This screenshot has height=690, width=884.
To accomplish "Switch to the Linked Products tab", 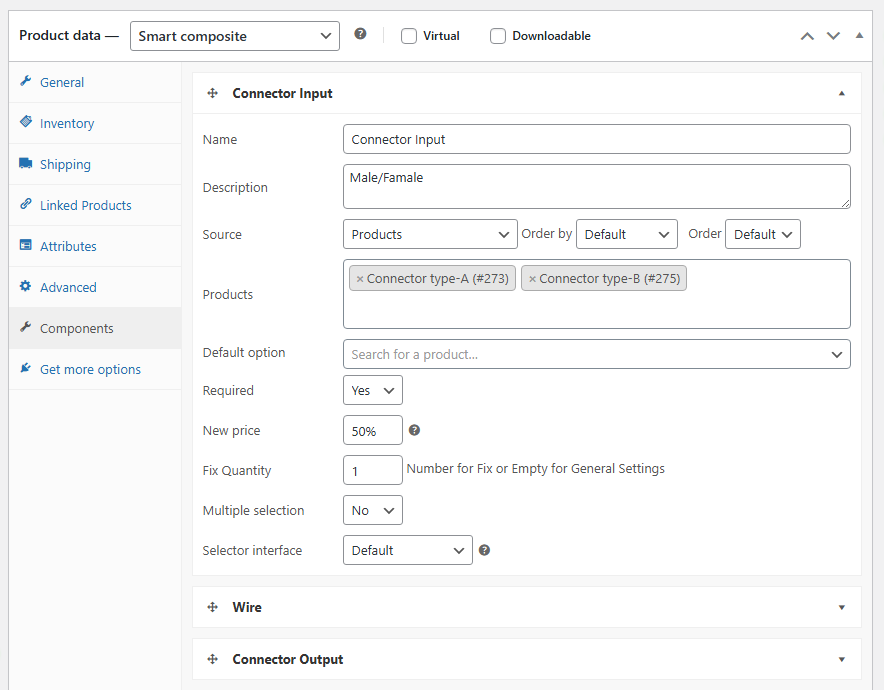I will pyautogui.click(x=85, y=206).
